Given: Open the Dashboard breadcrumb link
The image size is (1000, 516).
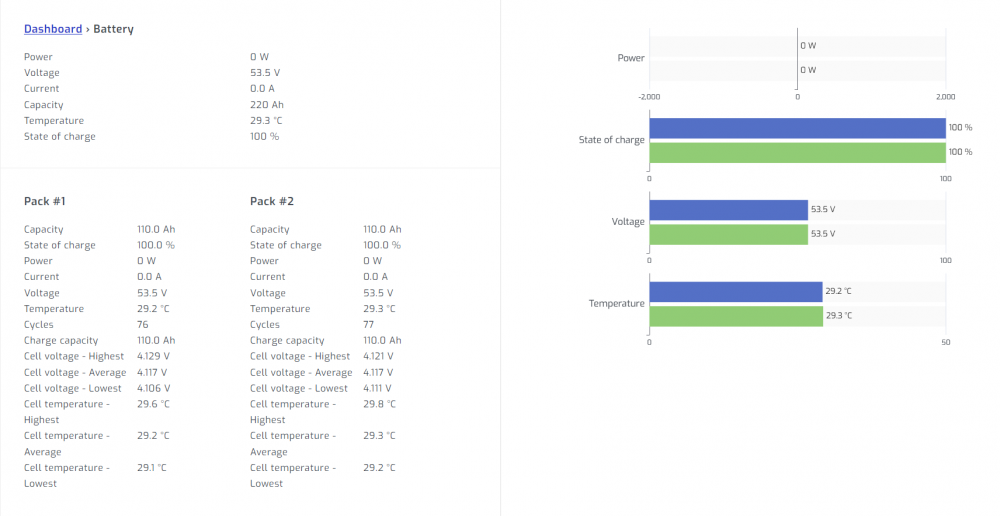Looking at the screenshot, I should pos(53,29).
